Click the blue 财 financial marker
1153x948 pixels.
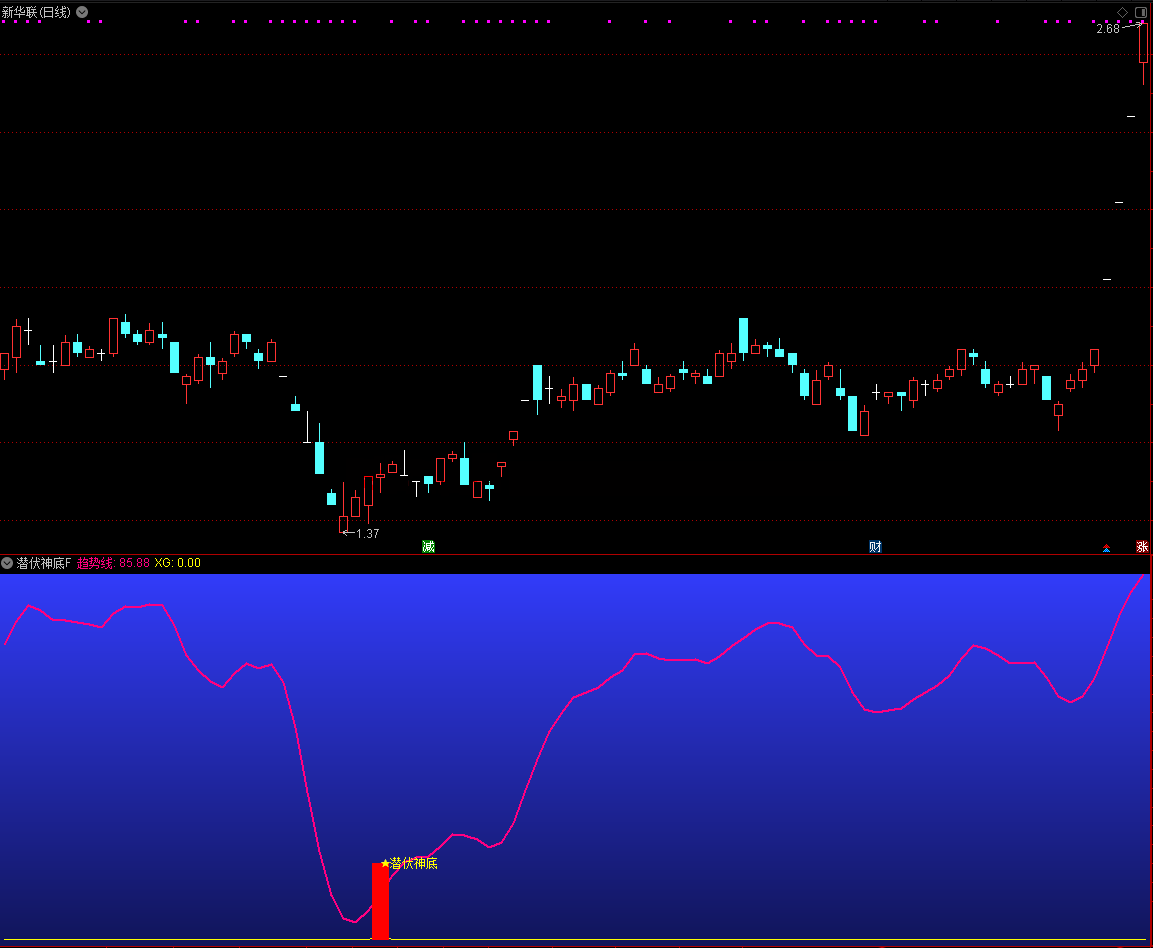pos(875,546)
